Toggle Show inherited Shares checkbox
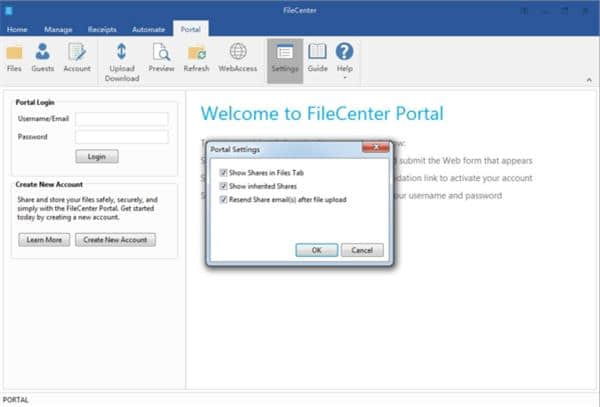Viewport: 600px width, 407px height. pyautogui.click(x=224, y=186)
